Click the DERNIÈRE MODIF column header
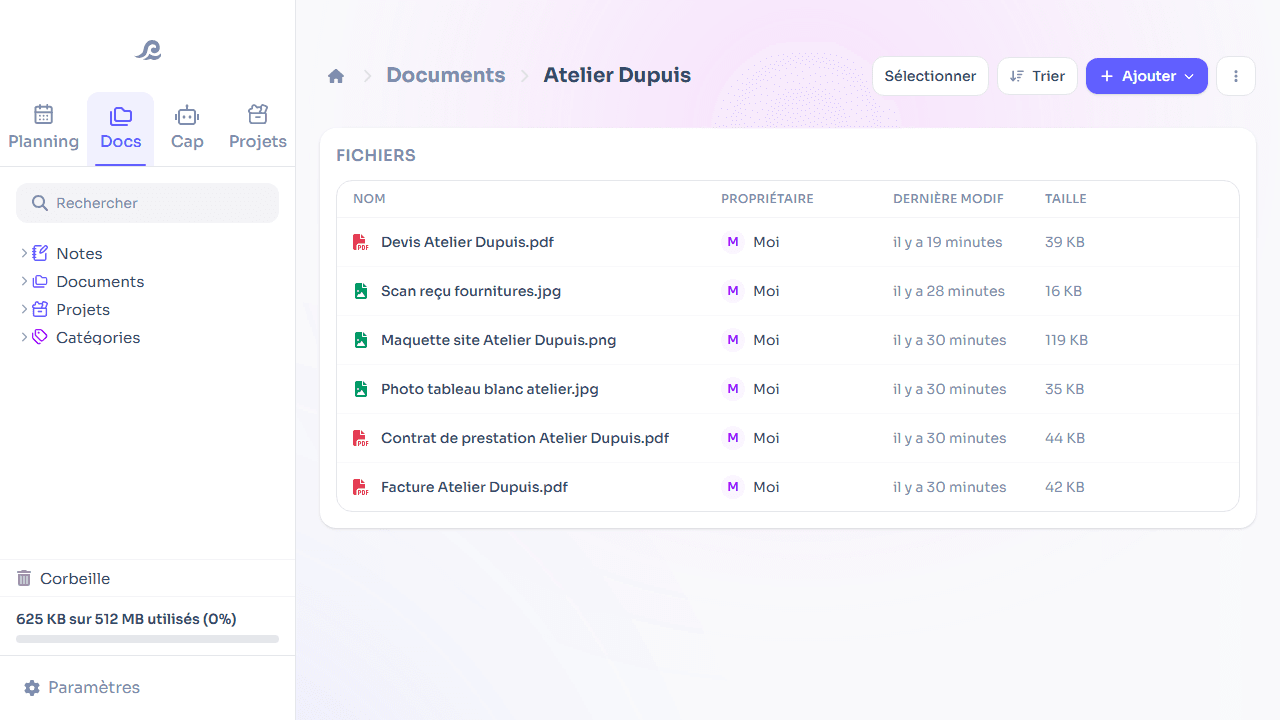 tap(948, 199)
